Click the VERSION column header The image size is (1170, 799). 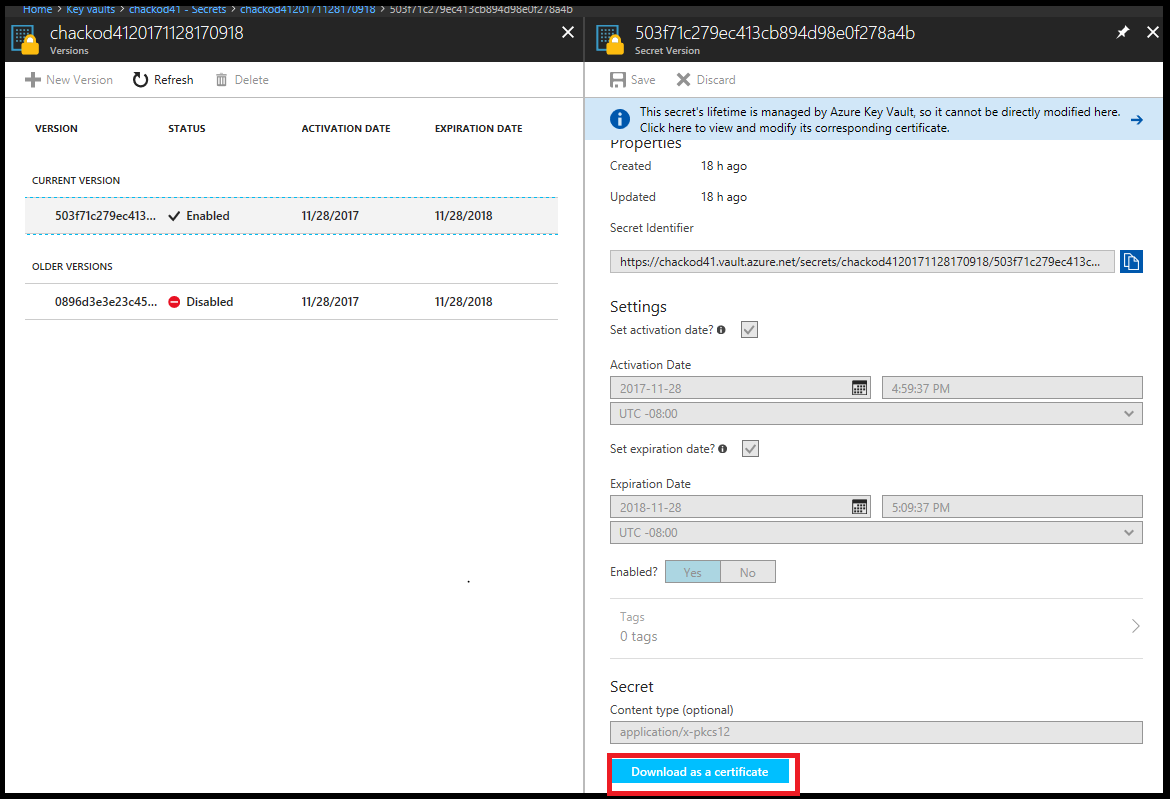click(56, 128)
